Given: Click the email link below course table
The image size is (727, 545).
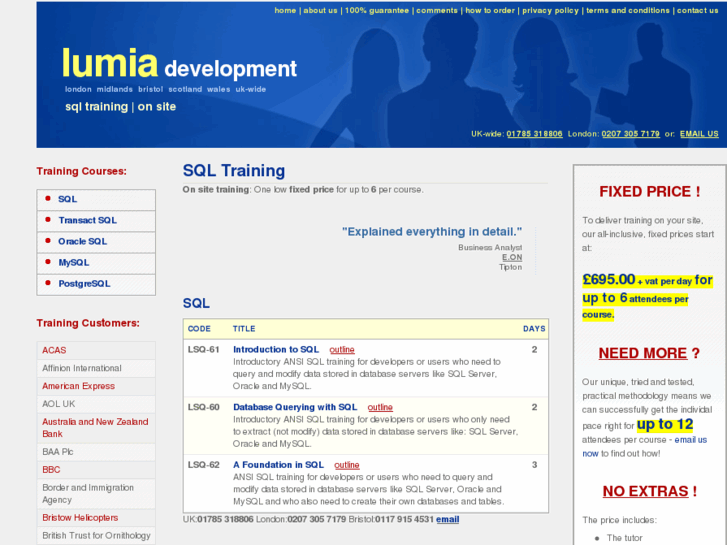Looking at the screenshot, I should (447, 519).
